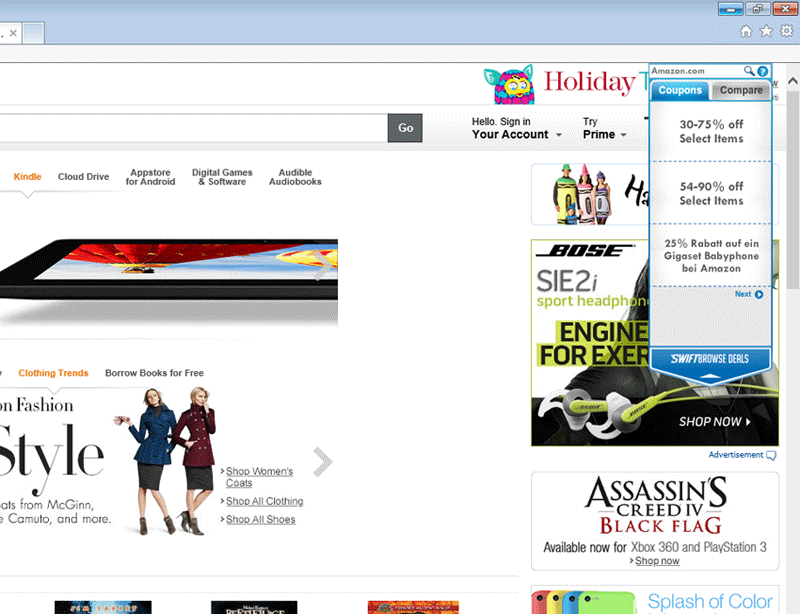Click the Amazon search input field
The width and height of the screenshot is (800, 614).
tap(190, 128)
